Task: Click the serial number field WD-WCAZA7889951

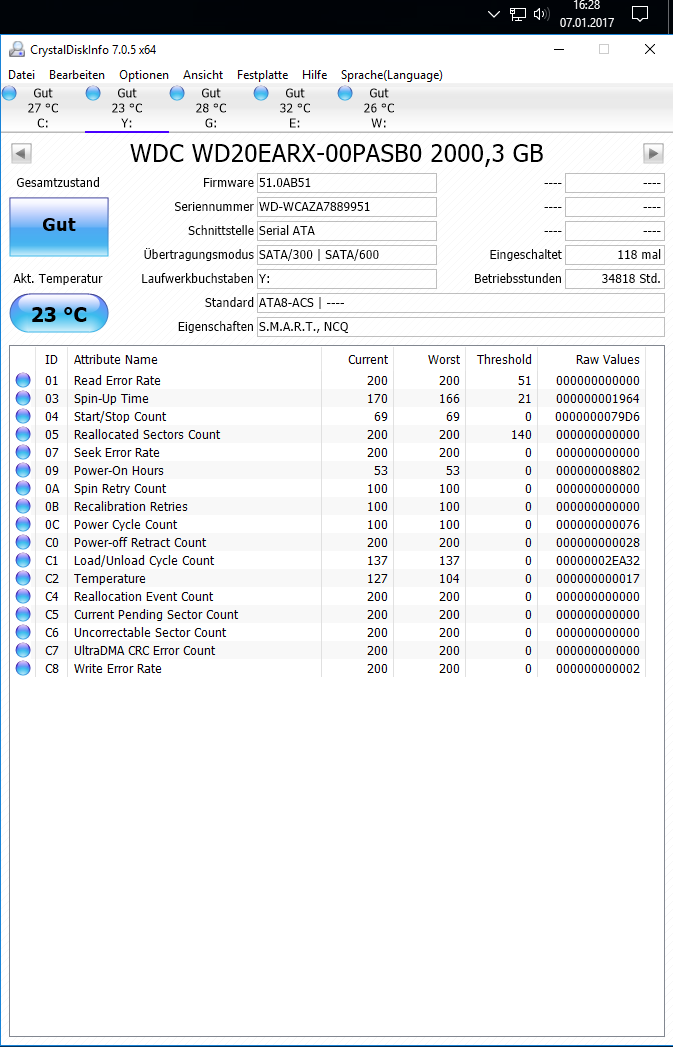Action: click(x=347, y=207)
